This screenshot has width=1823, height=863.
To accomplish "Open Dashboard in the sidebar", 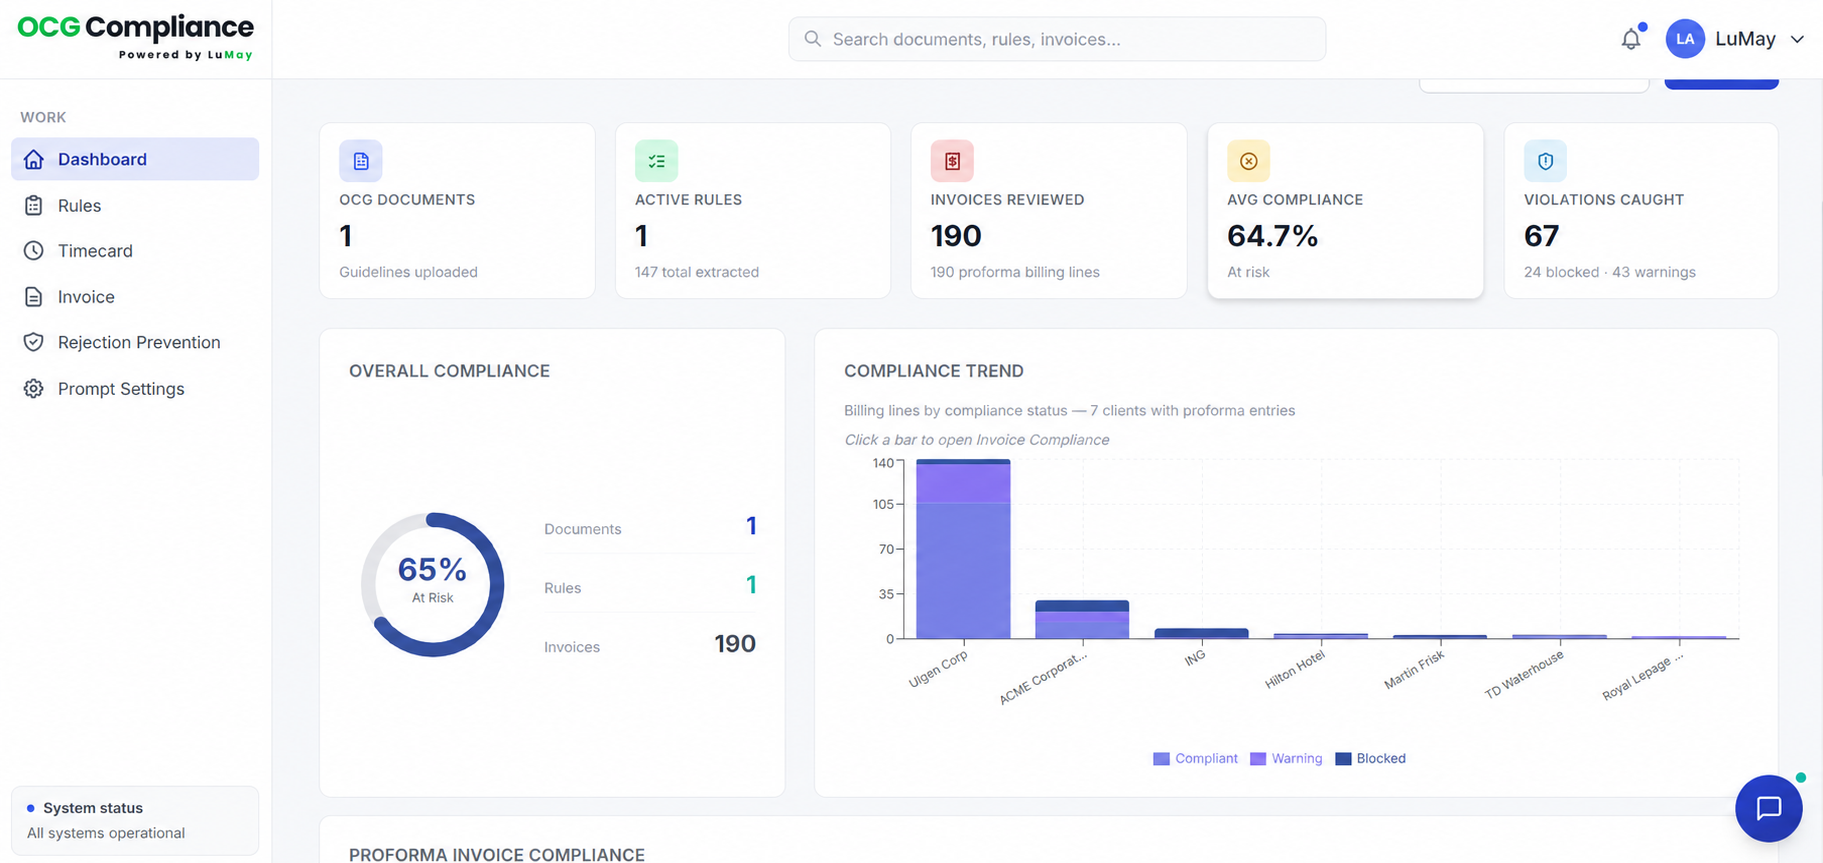I will (x=135, y=159).
